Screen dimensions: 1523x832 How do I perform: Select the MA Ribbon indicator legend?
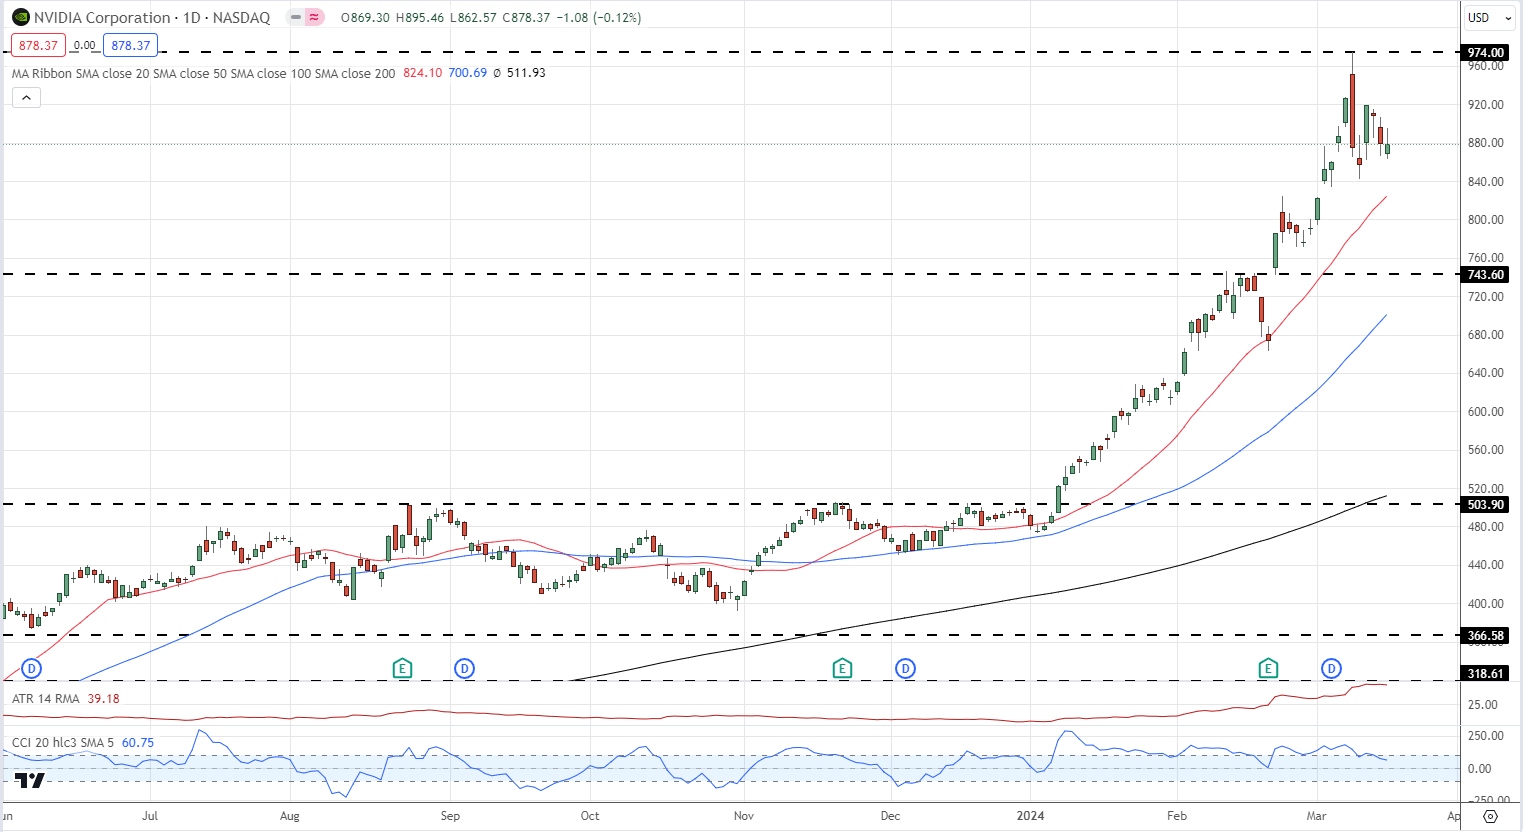pyautogui.click(x=203, y=73)
